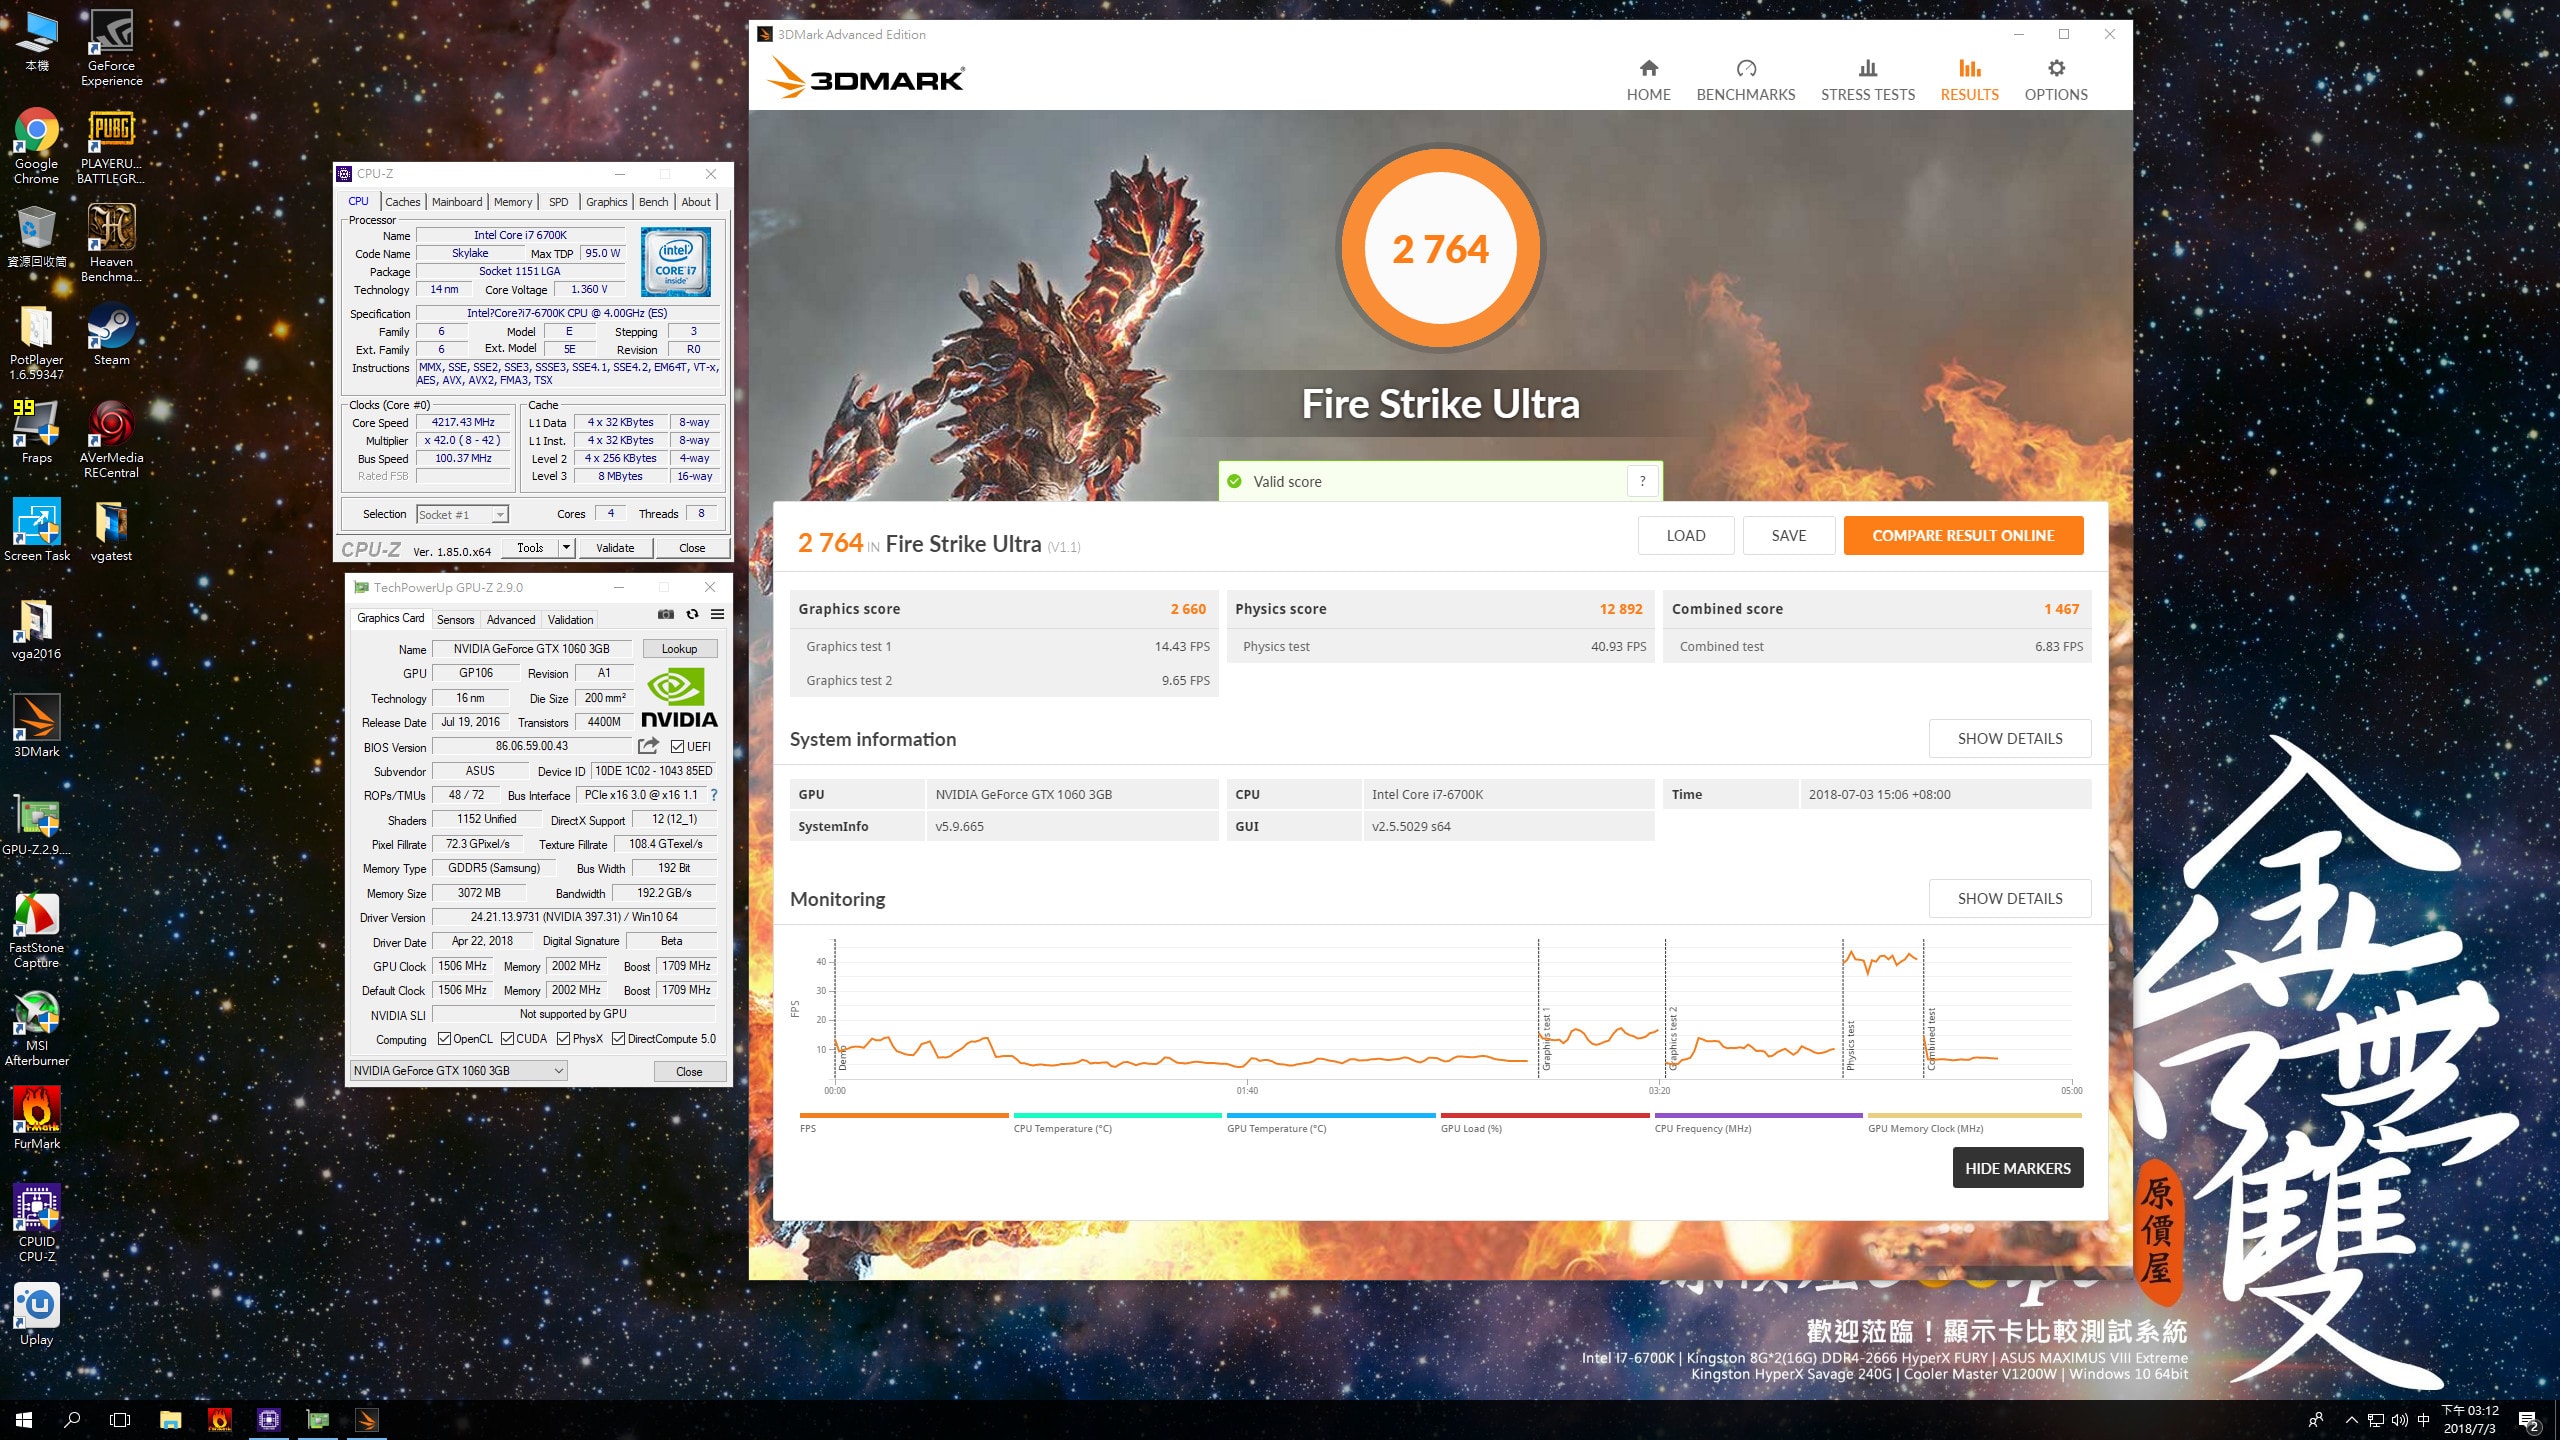Expand the GTX 1060 3GB card selector dropdown

(x=559, y=1071)
